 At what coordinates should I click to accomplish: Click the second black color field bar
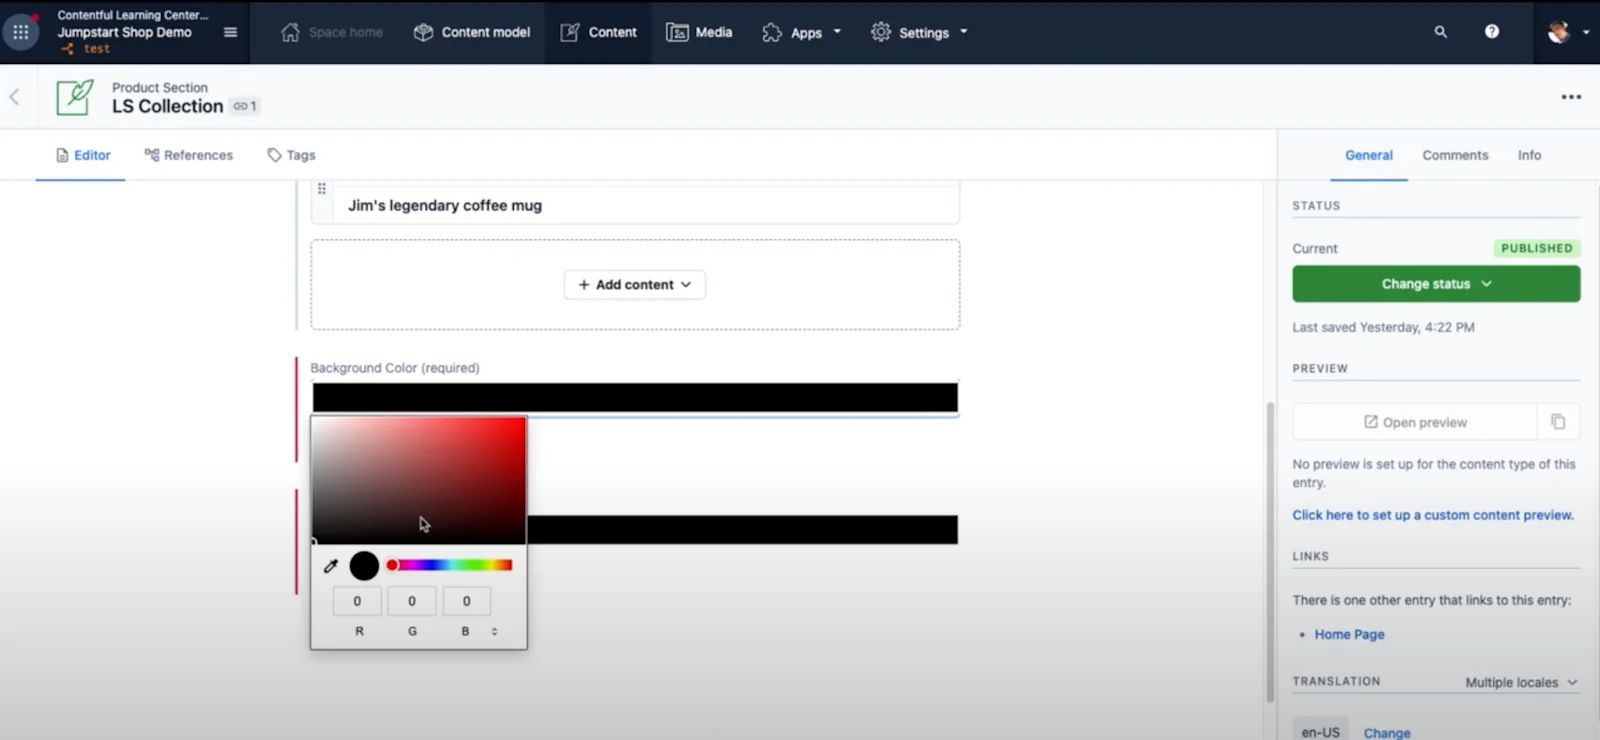(x=742, y=529)
